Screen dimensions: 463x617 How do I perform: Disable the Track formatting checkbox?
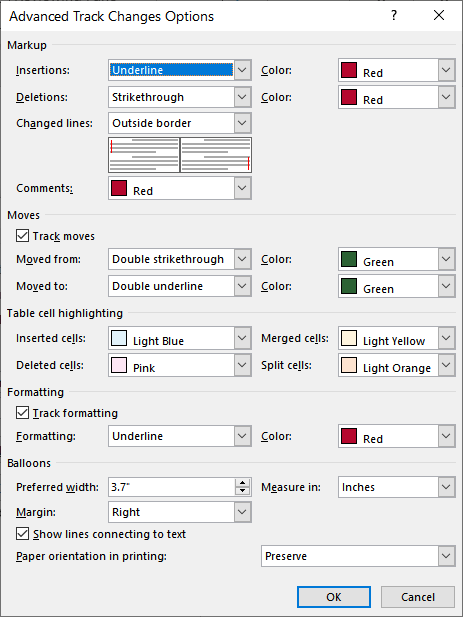tap(22, 413)
